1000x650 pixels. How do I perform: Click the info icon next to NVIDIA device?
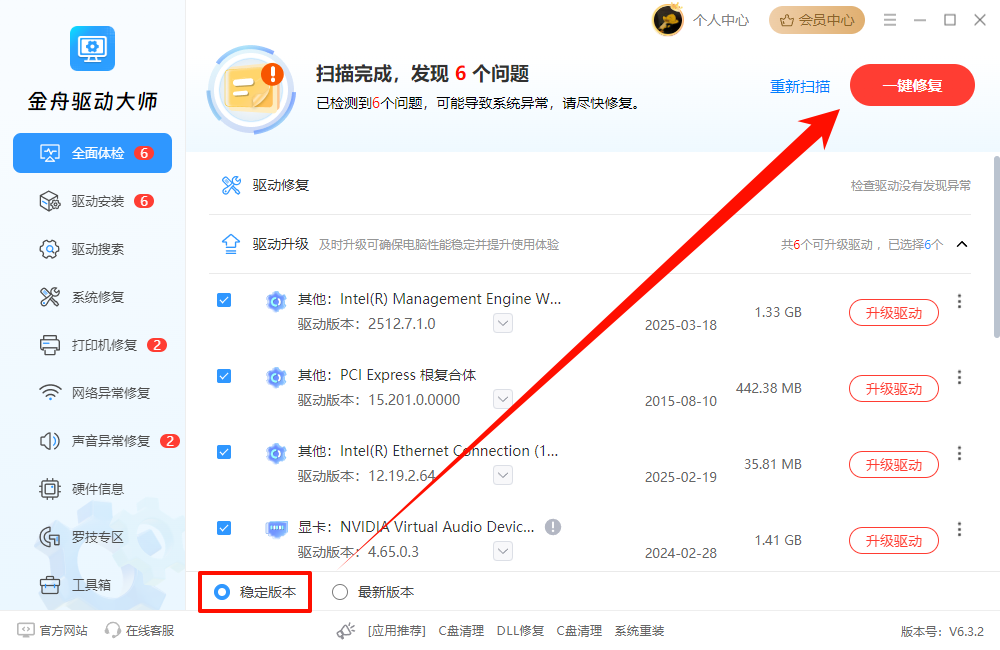coord(553,527)
